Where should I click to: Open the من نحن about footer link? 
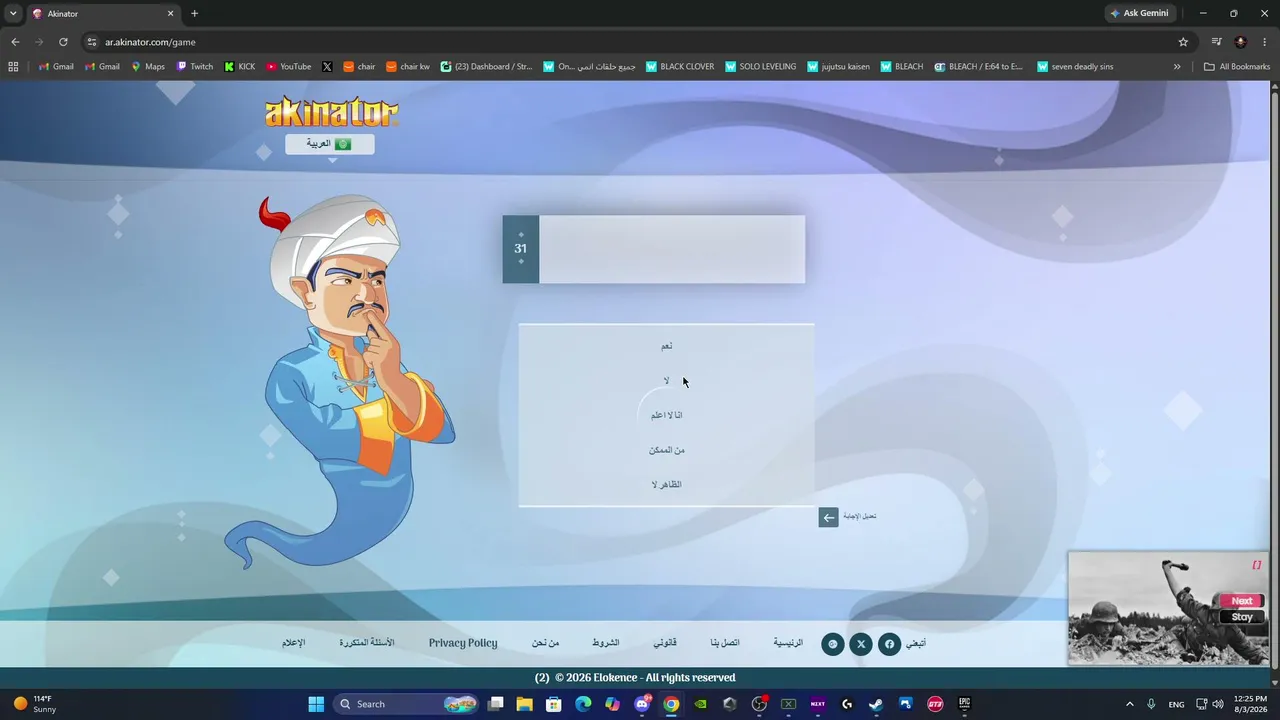545,643
